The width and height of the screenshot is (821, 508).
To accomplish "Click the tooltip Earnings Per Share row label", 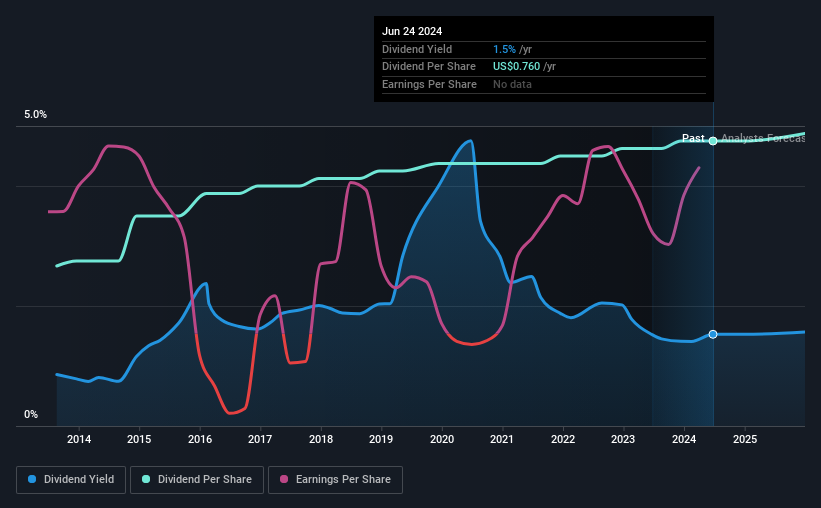I will (x=429, y=84).
